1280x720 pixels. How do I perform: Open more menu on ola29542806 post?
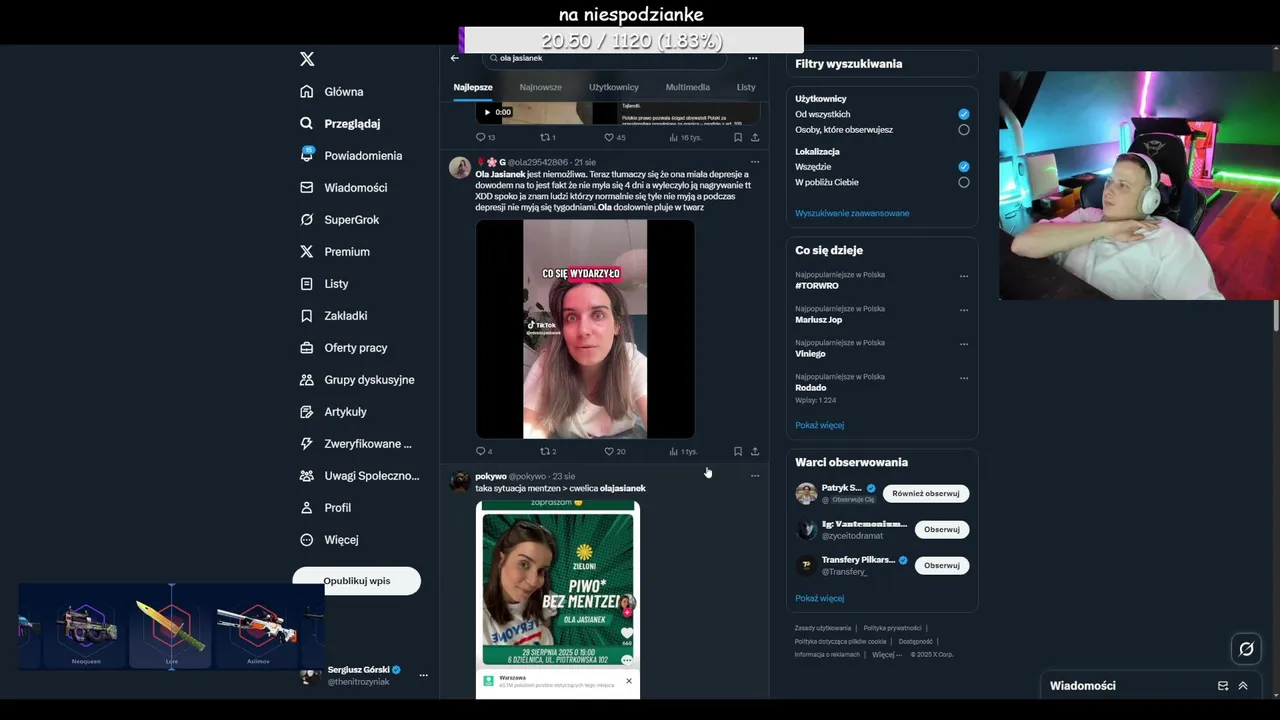755,161
